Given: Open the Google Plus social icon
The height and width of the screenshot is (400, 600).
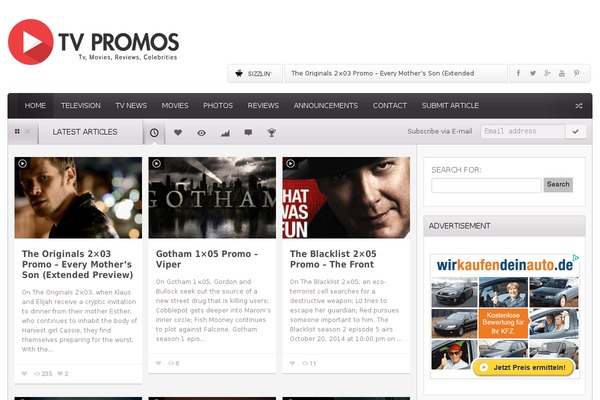Looking at the screenshot, I should [x=547, y=73].
